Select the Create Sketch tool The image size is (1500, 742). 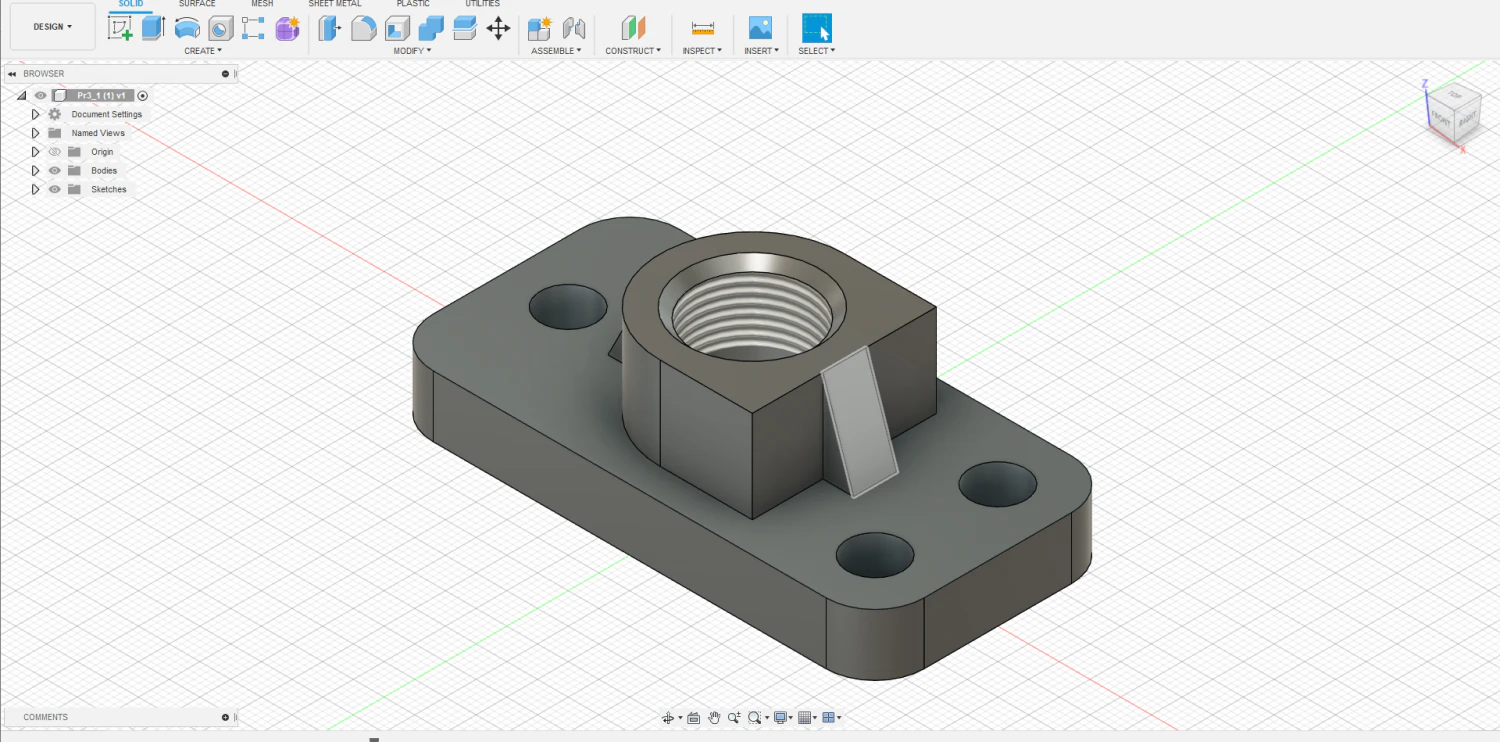click(120, 28)
